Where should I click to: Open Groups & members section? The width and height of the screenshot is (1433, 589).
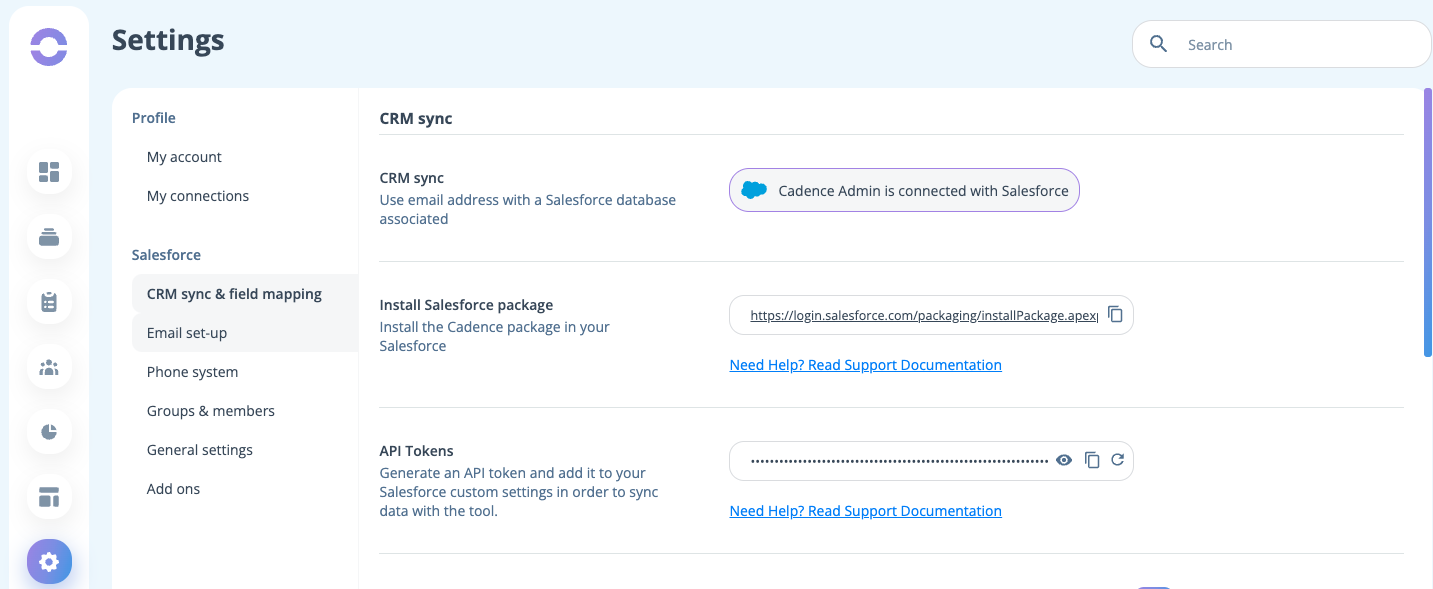click(x=211, y=411)
